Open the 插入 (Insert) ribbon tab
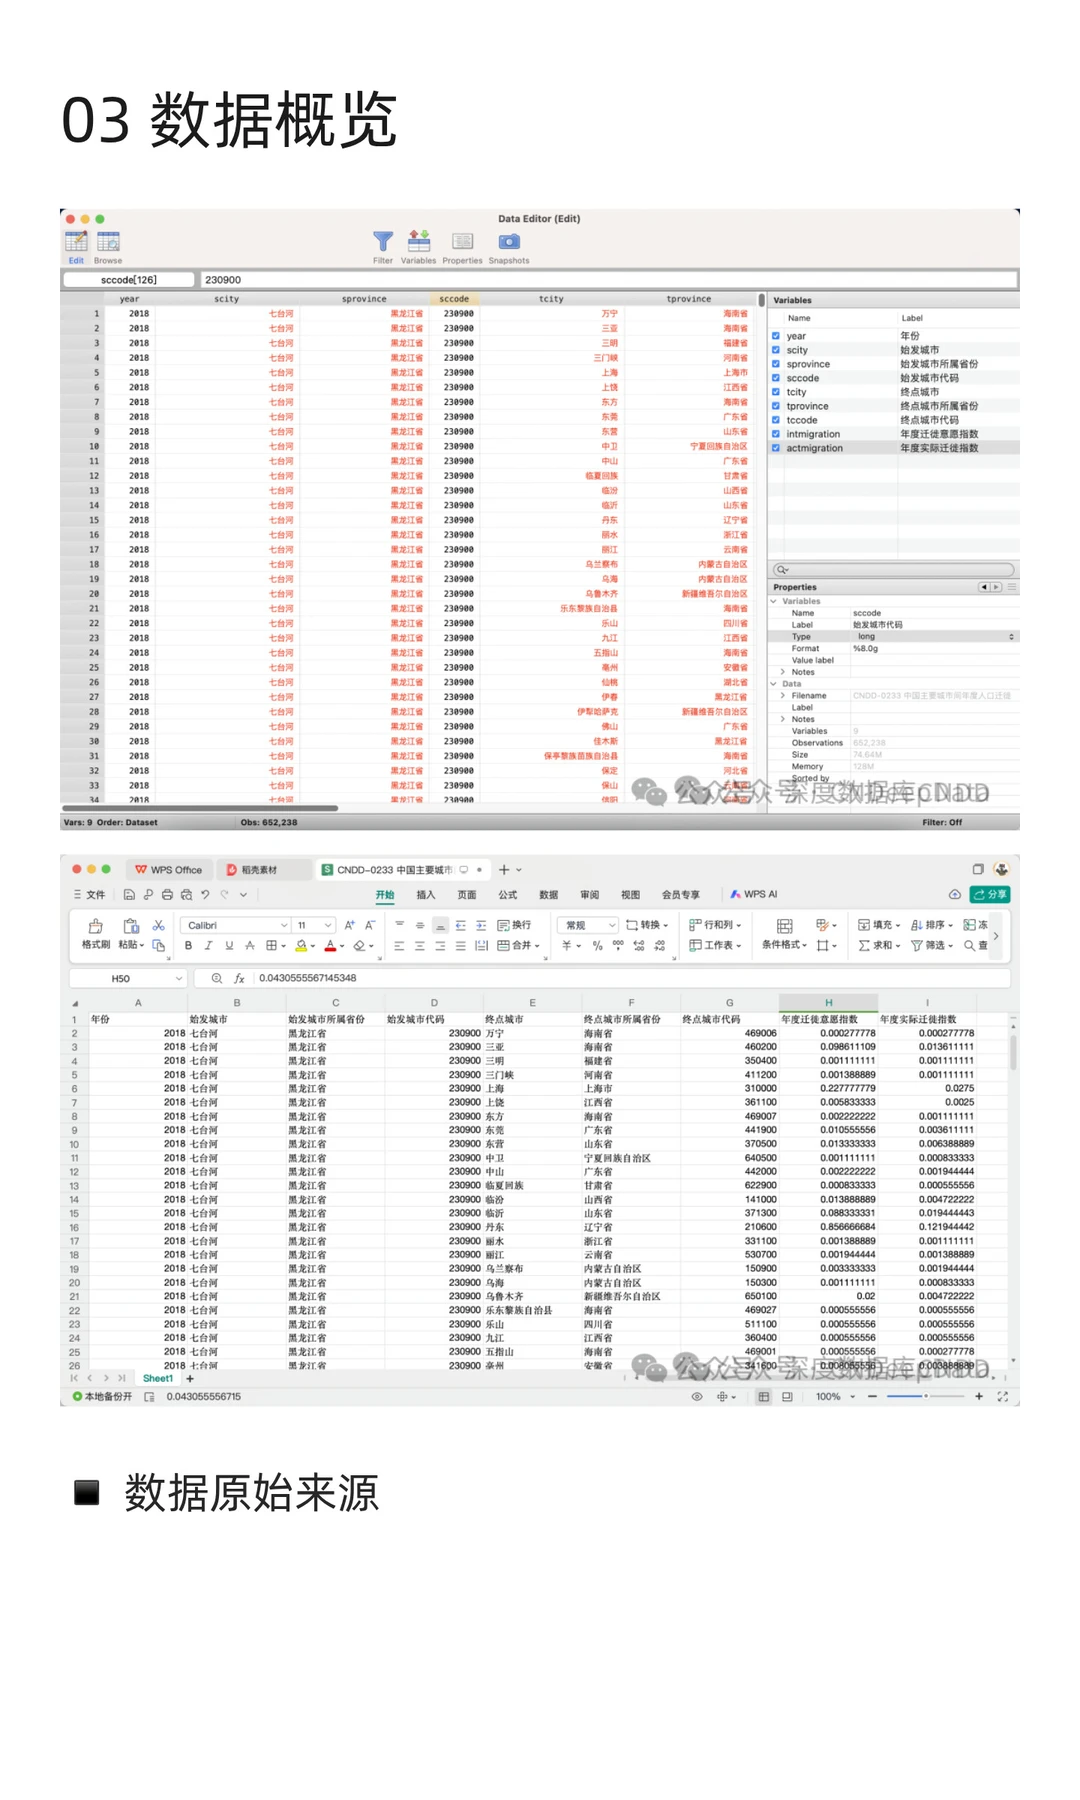Viewport: 1080px width, 1800px height. point(426,895)
